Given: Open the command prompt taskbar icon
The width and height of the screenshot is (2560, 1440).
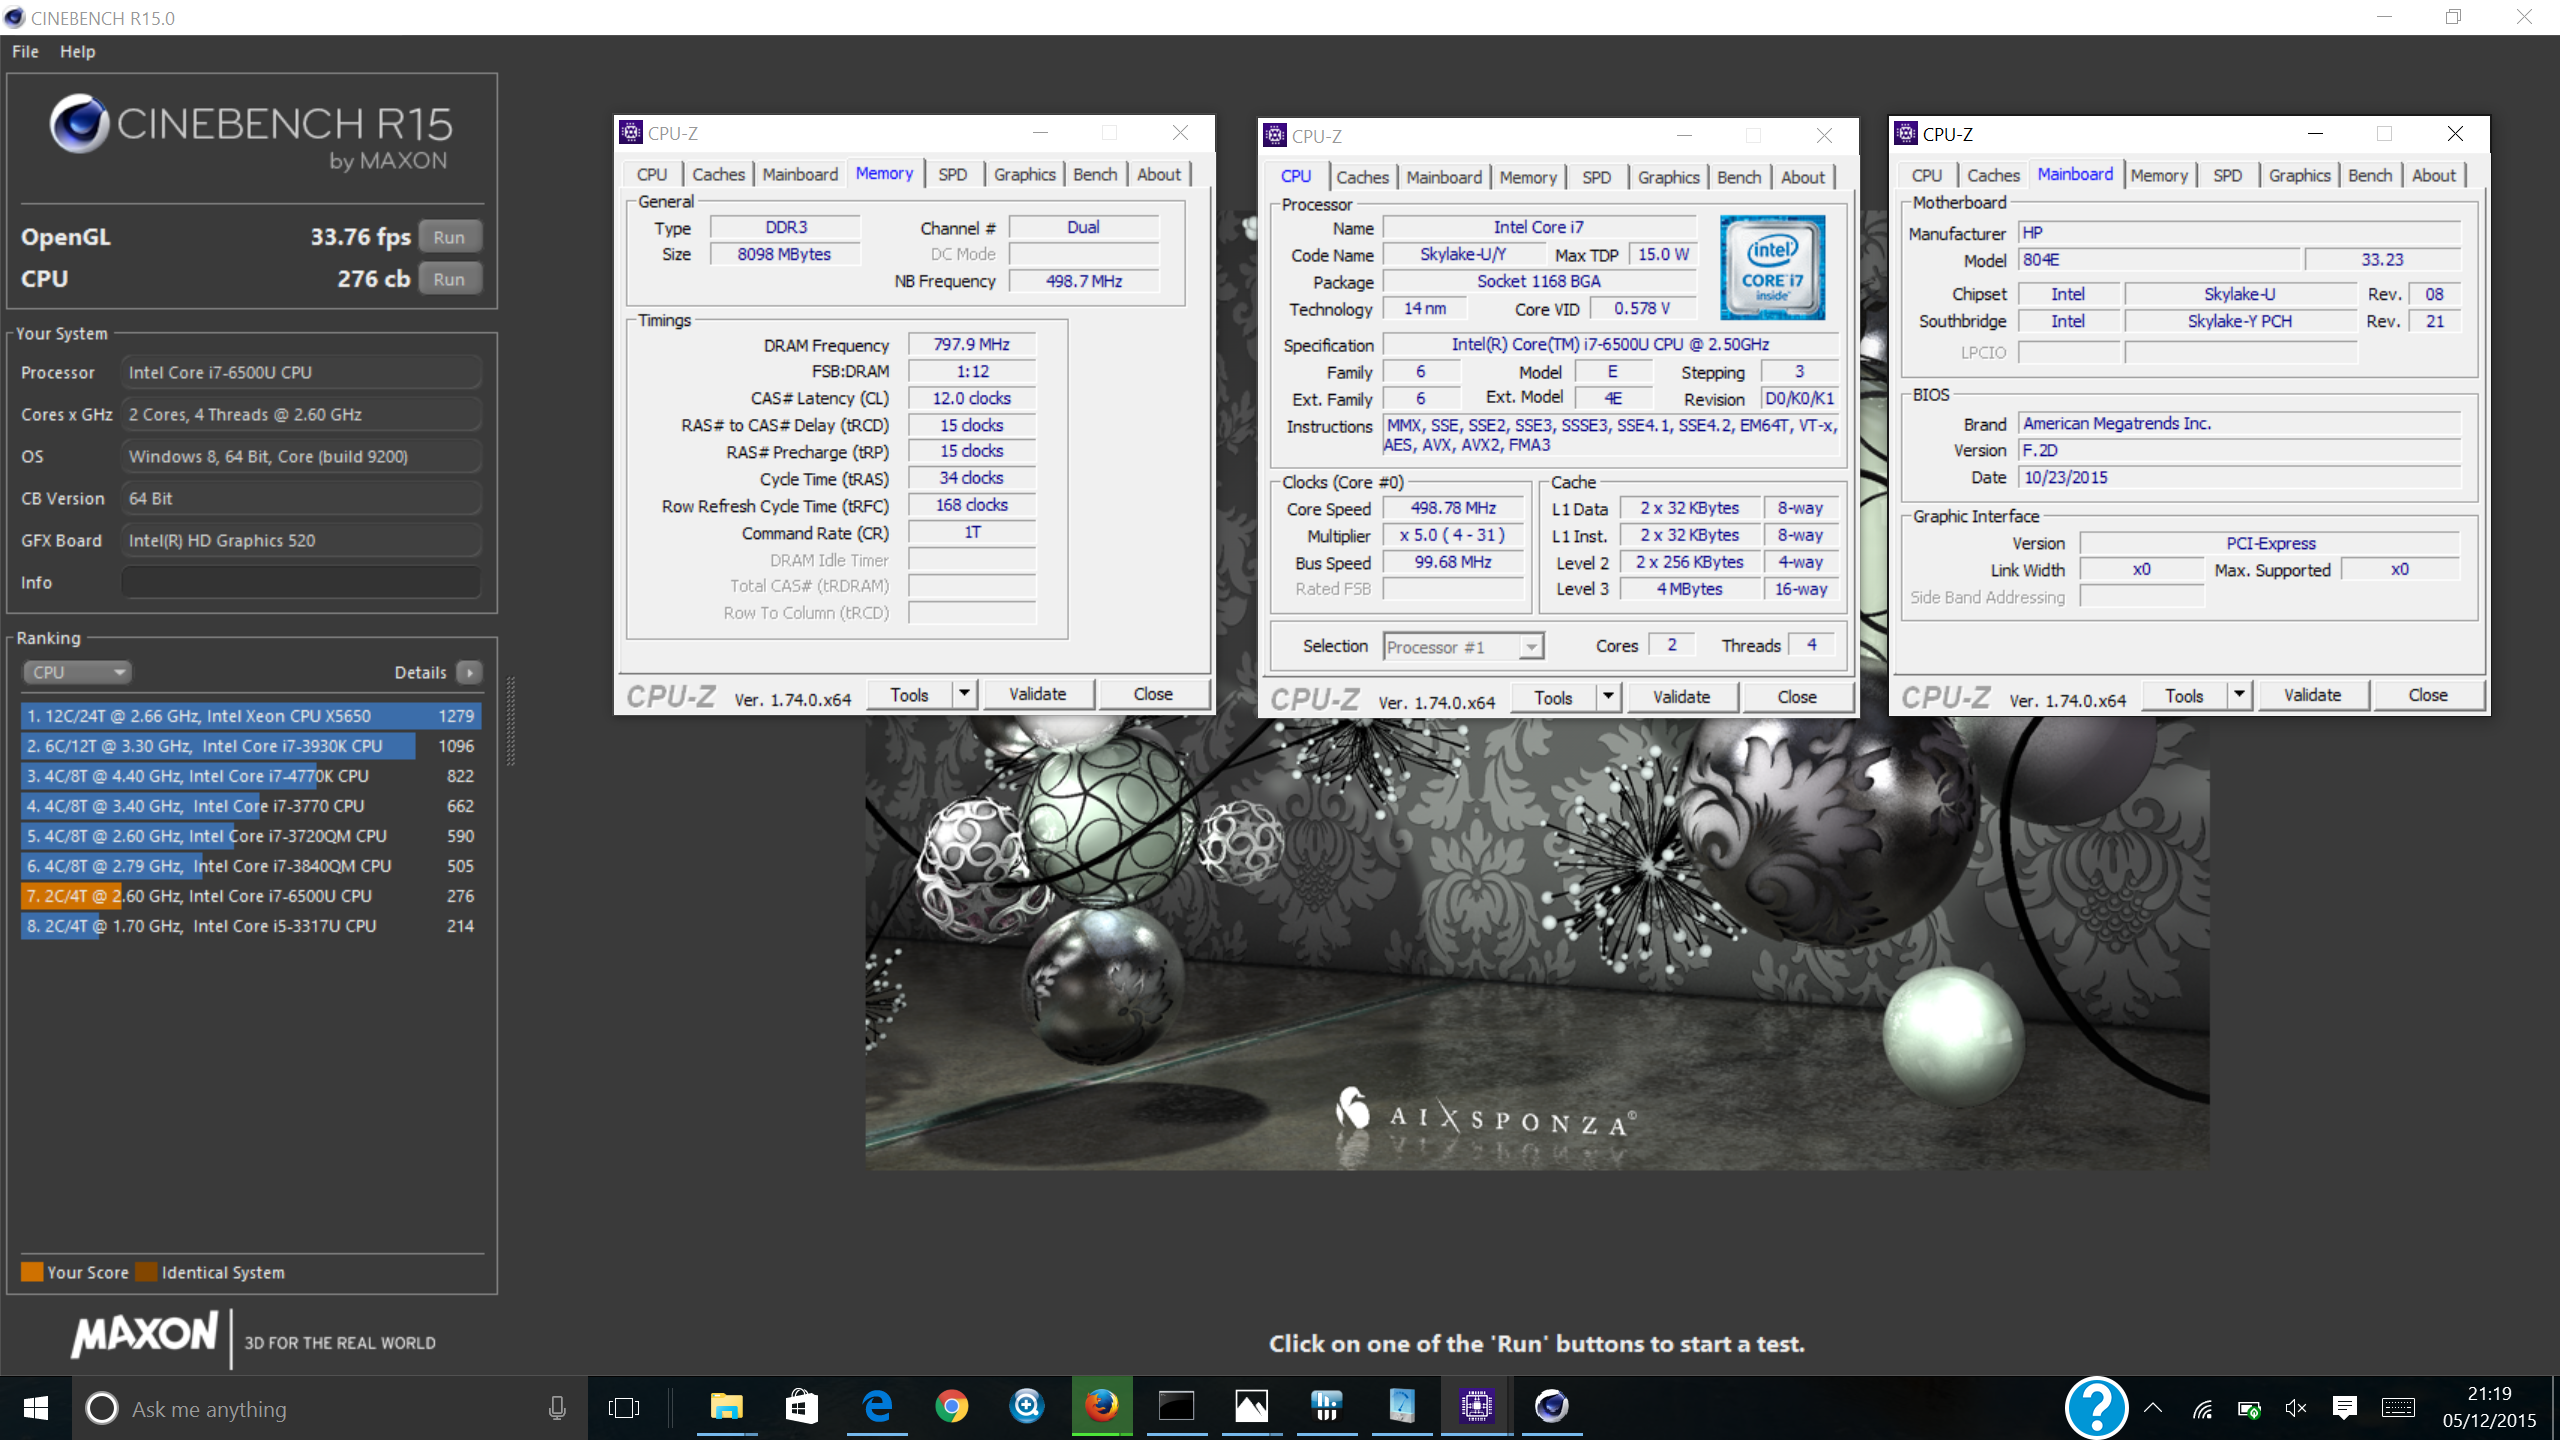Looking at the screenshot, I should coord(1177,1407).
